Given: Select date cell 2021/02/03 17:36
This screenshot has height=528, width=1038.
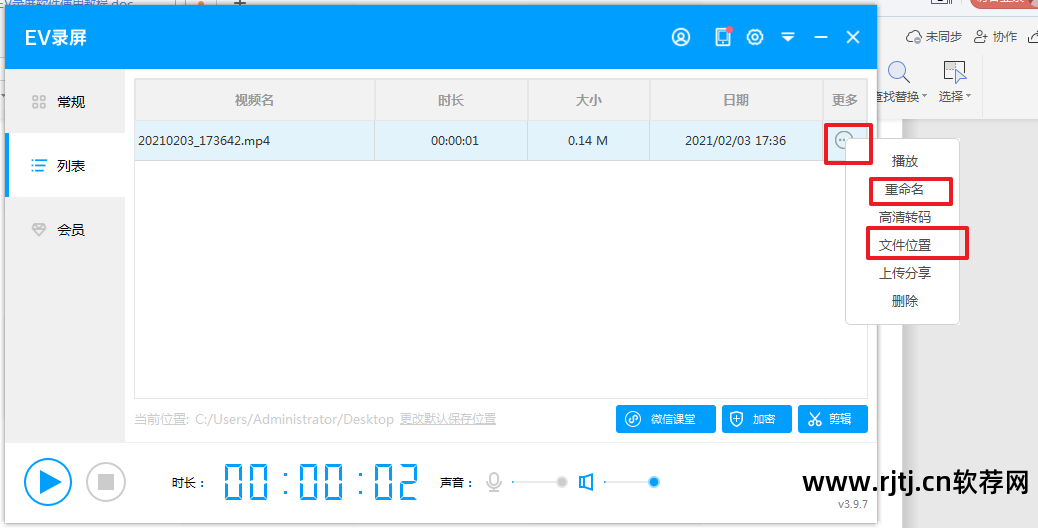Looking at the screenshot, I should click(735, 140).
